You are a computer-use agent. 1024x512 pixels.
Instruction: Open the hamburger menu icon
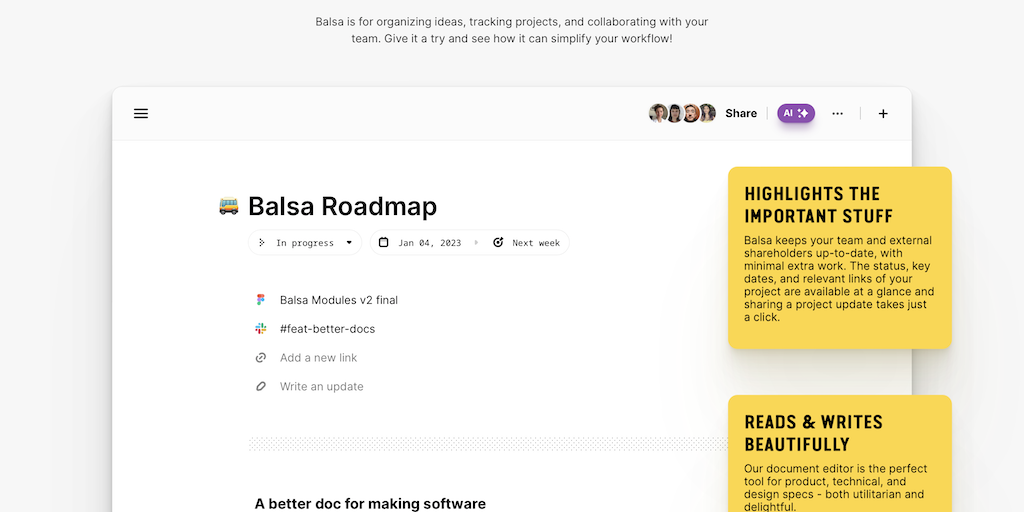141,114
